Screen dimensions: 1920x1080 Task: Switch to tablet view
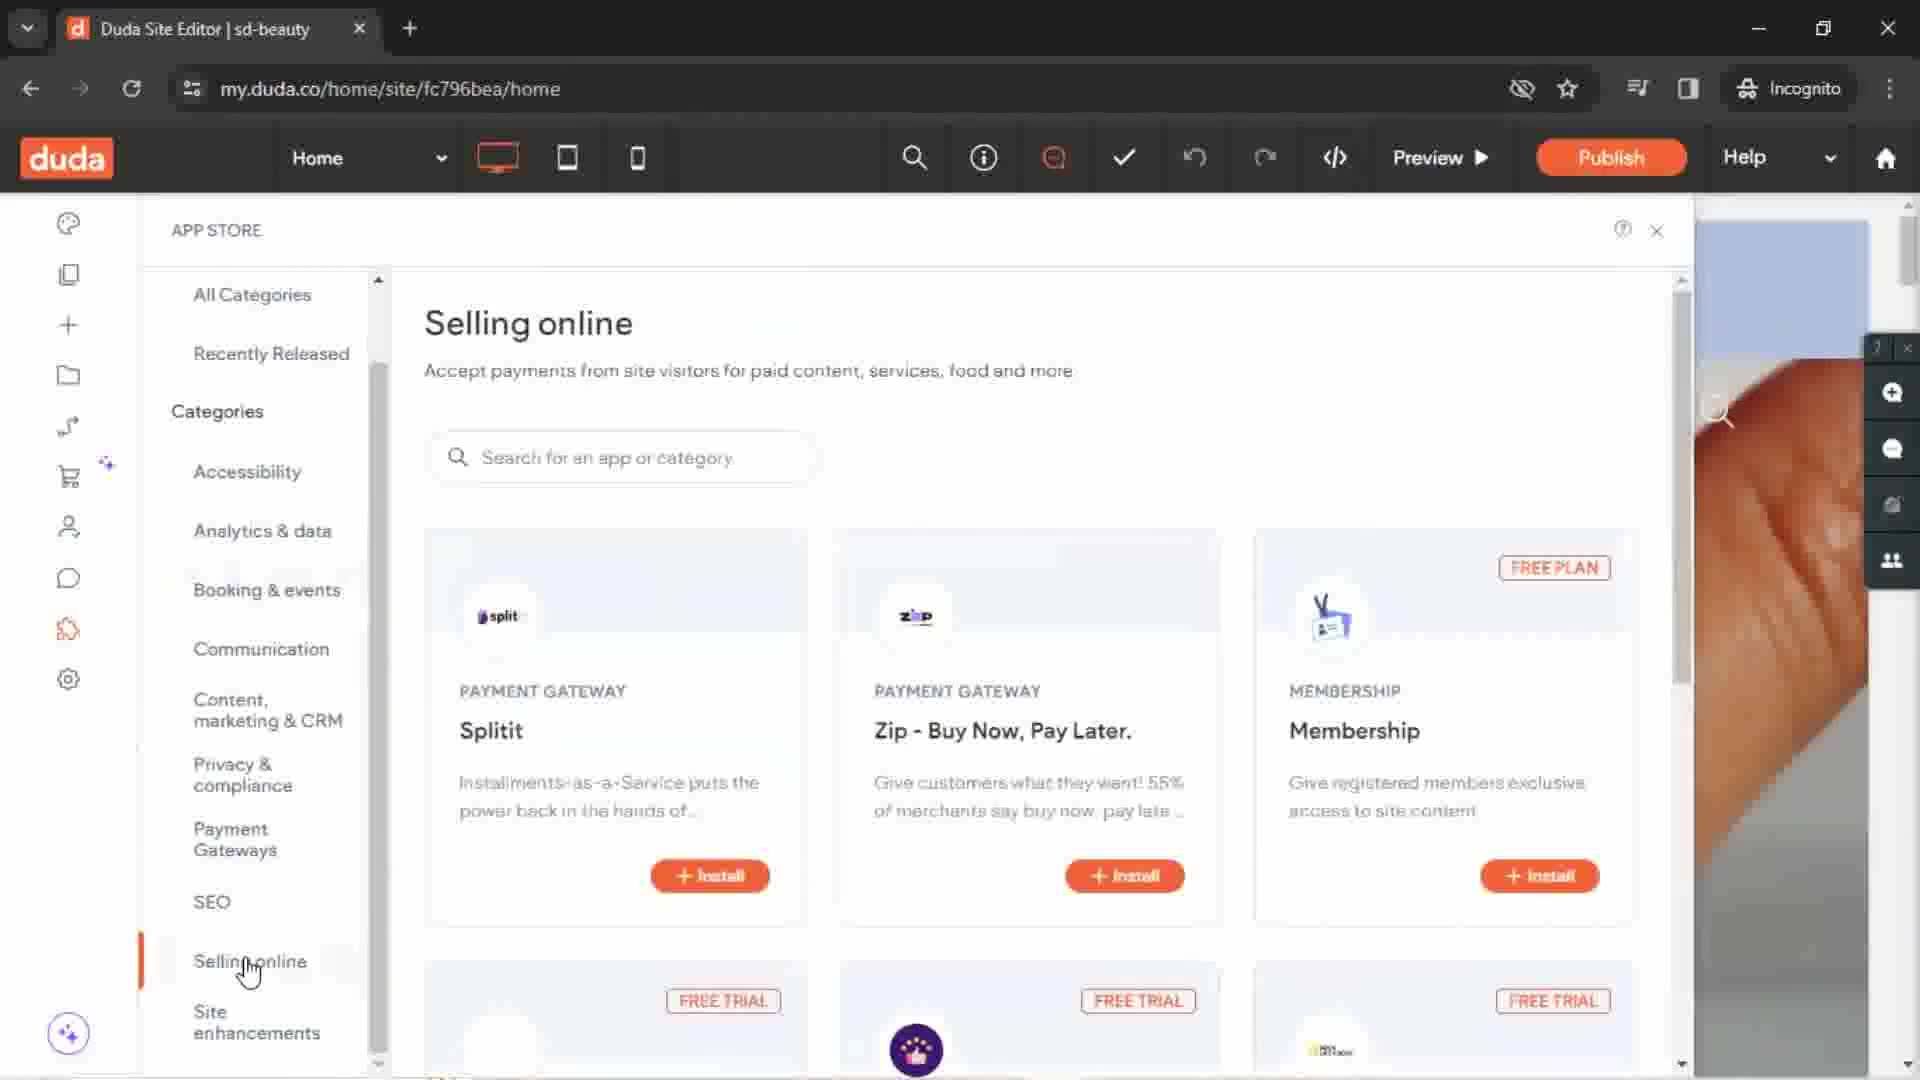click(567, 158)
